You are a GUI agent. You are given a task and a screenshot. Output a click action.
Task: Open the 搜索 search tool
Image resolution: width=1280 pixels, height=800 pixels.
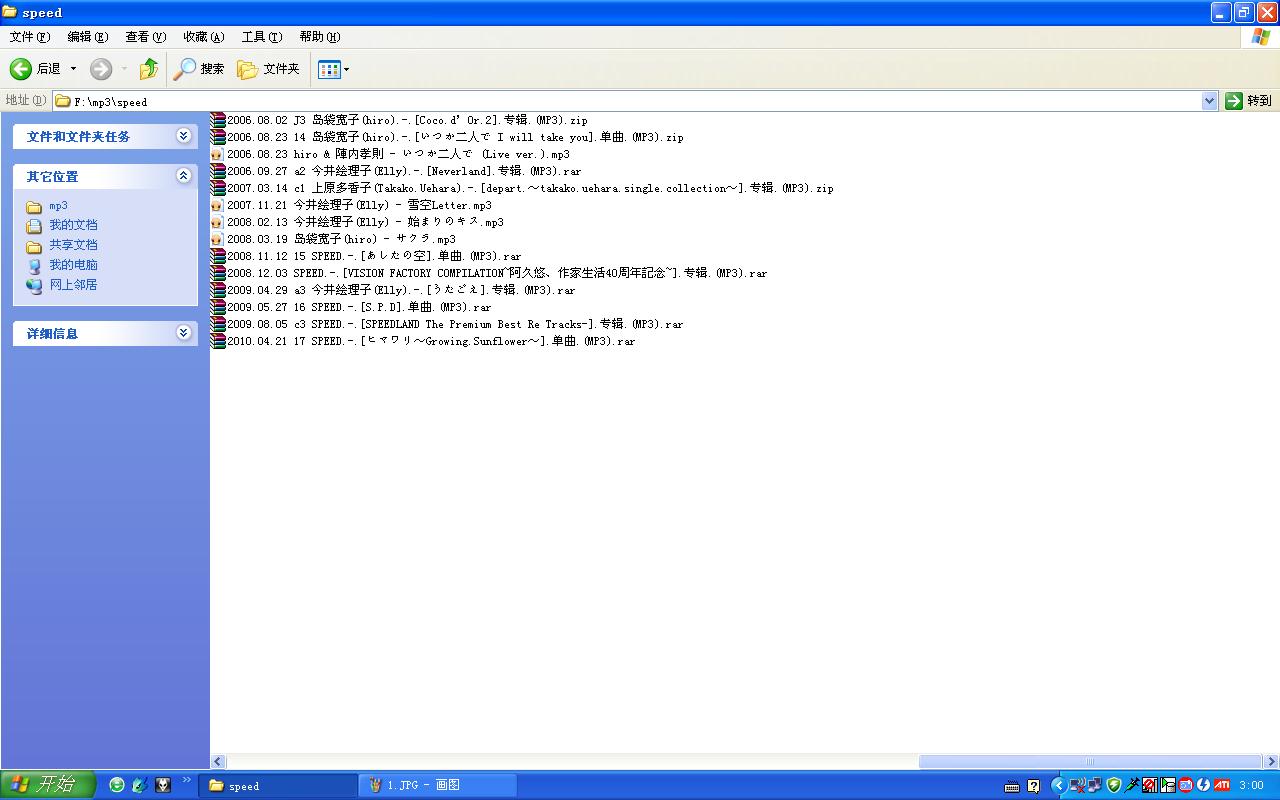199,69
